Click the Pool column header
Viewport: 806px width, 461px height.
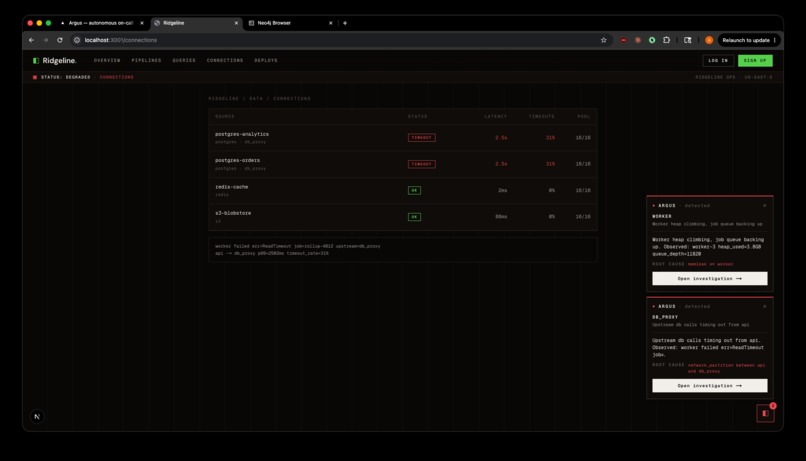click(x=583, y=117)
